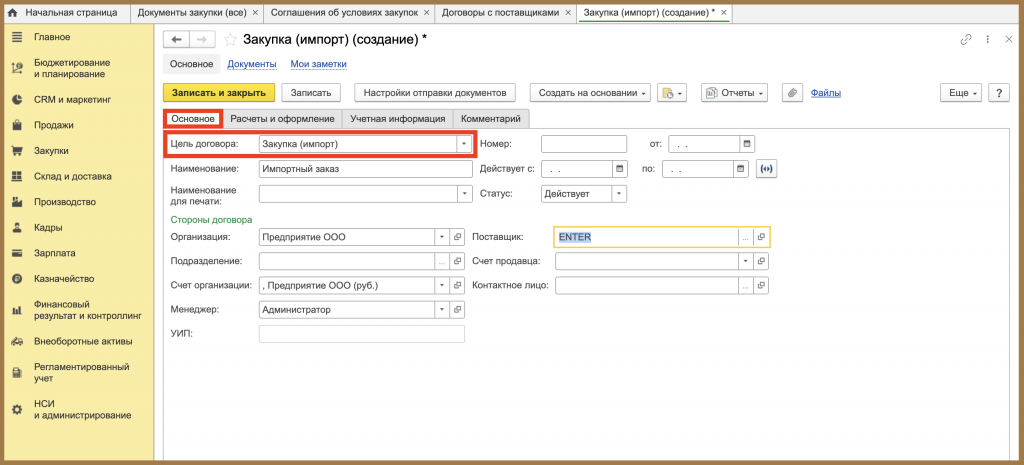This screenshot has height=465, width=1024.
Task: Click the Записать button
Action: coord(311,93)
